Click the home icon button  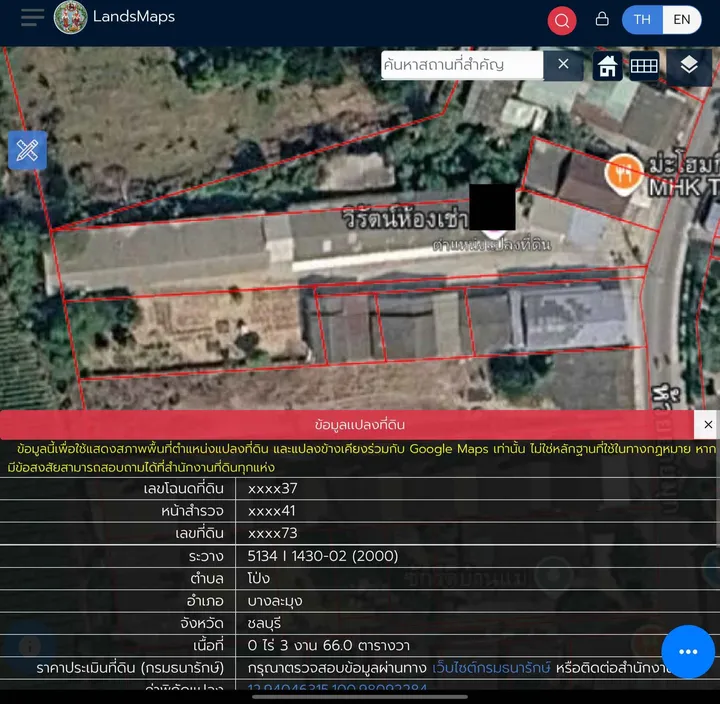pyautogui.click(x=607, y=66)
